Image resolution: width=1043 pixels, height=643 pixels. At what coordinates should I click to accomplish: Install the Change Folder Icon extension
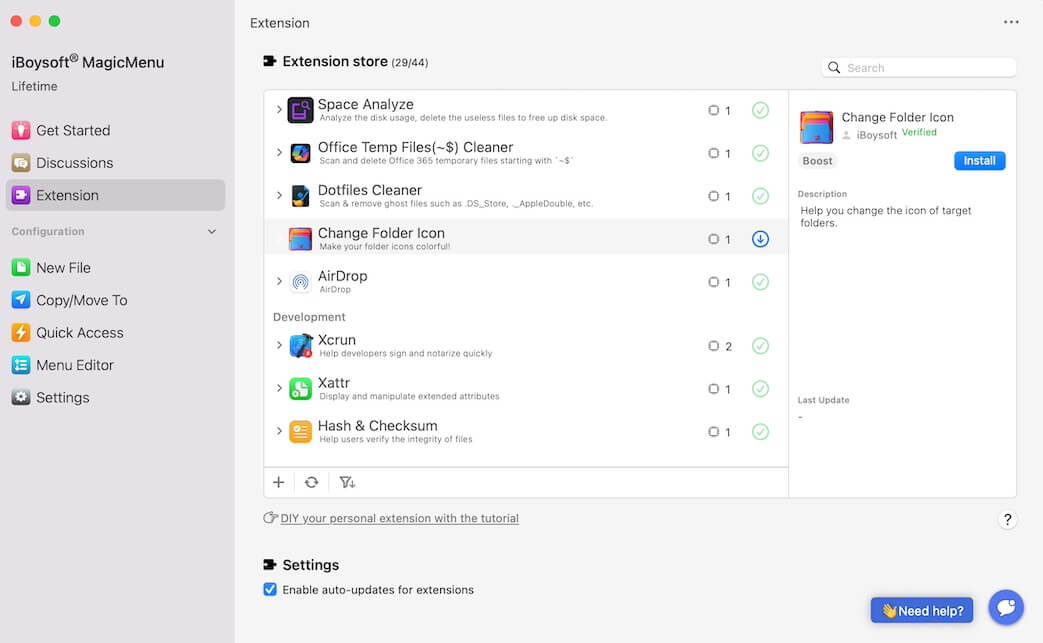(979, 160)
